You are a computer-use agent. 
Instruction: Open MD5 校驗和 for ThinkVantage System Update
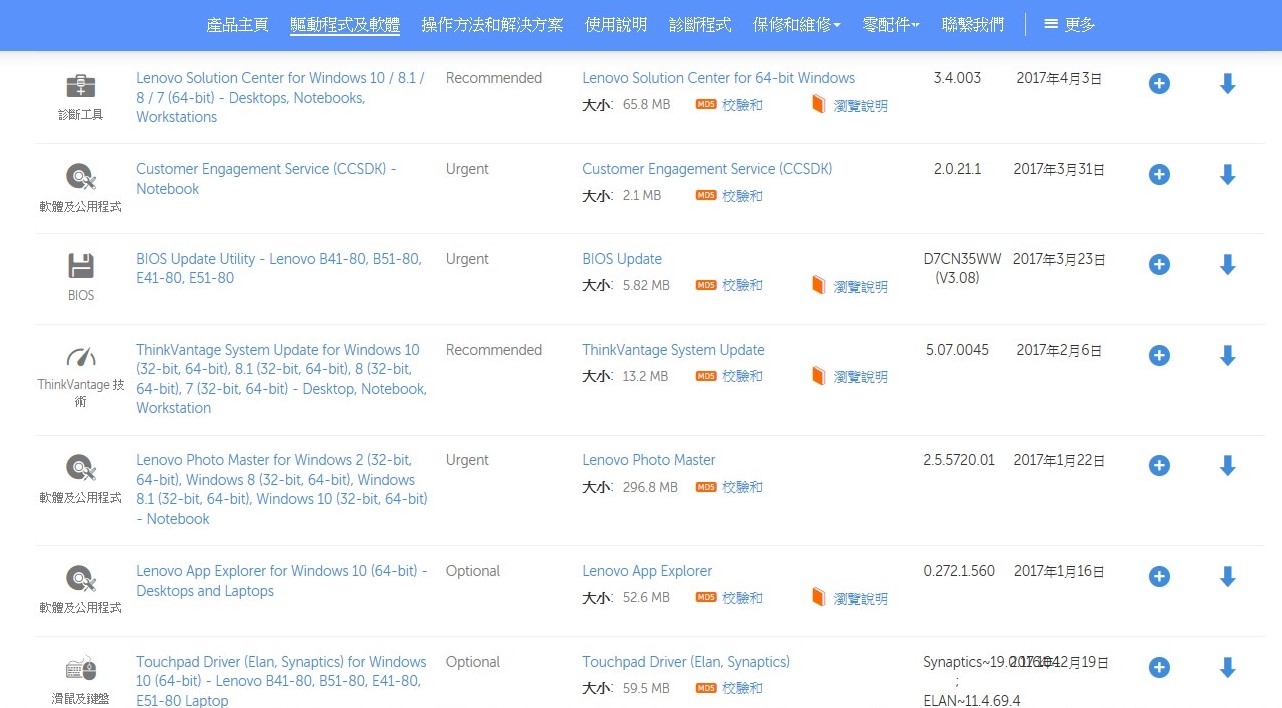pyautogui.click(x=729, y=376)
